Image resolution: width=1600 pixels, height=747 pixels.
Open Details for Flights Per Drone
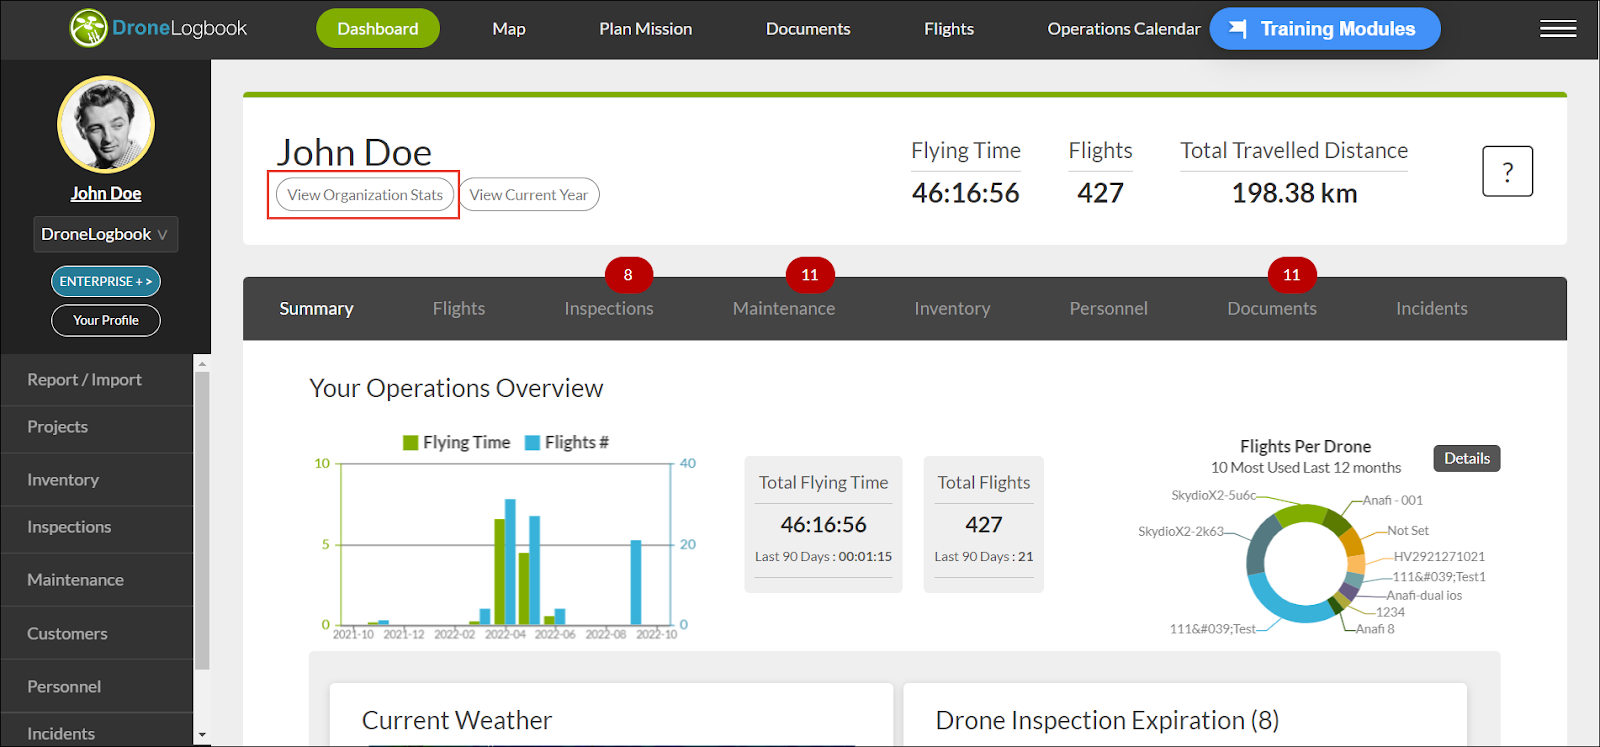coord(1467,458)
